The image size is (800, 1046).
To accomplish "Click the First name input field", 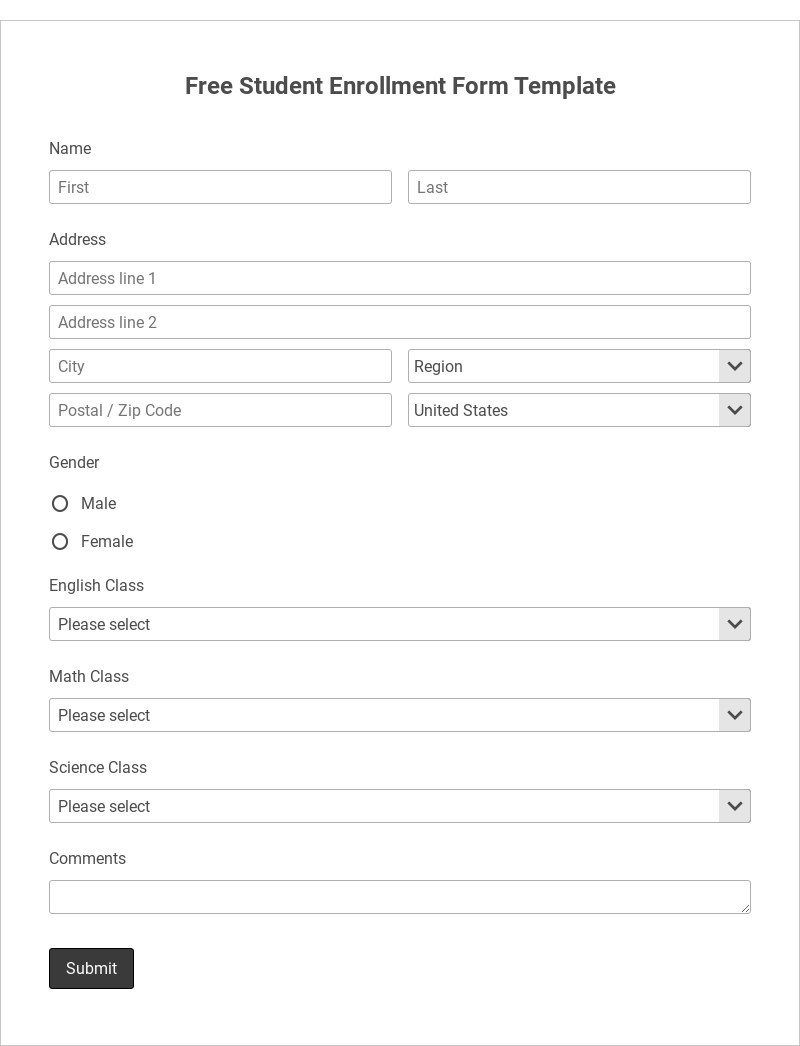I will 220,187.
